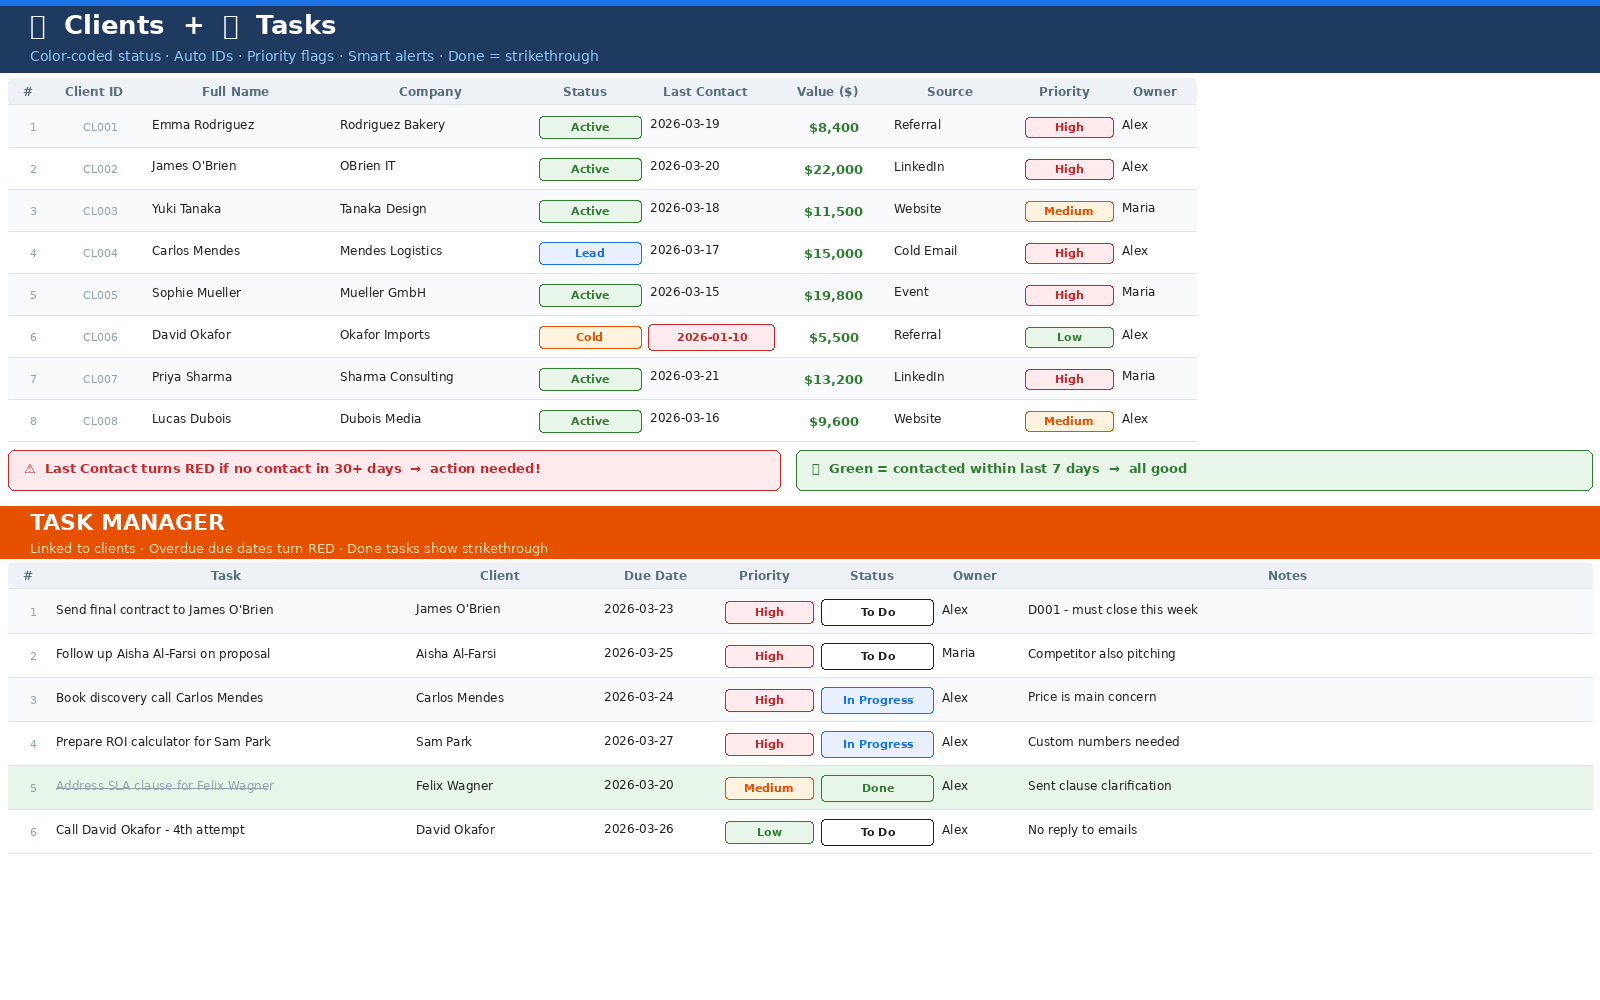The height and width of the screenshot is (1000, 1600).
Task: Select the Low priority badge for David Okafor client
Action: [x=1068, y=338]
